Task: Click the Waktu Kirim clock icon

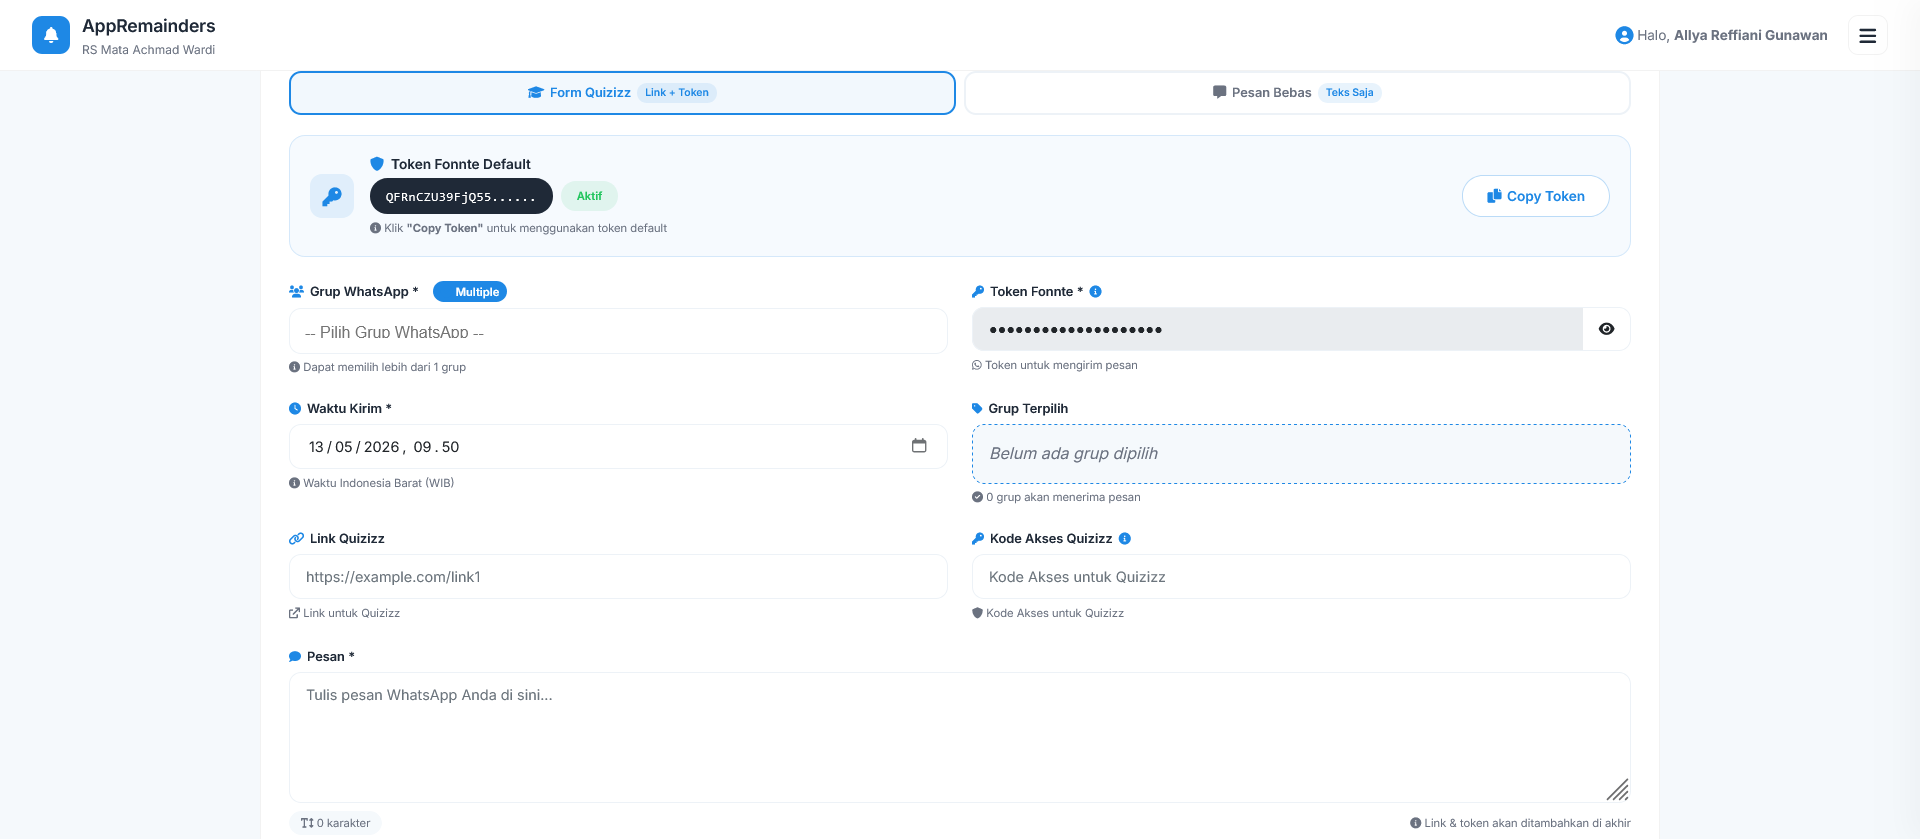Action: [x=295, y=409]
